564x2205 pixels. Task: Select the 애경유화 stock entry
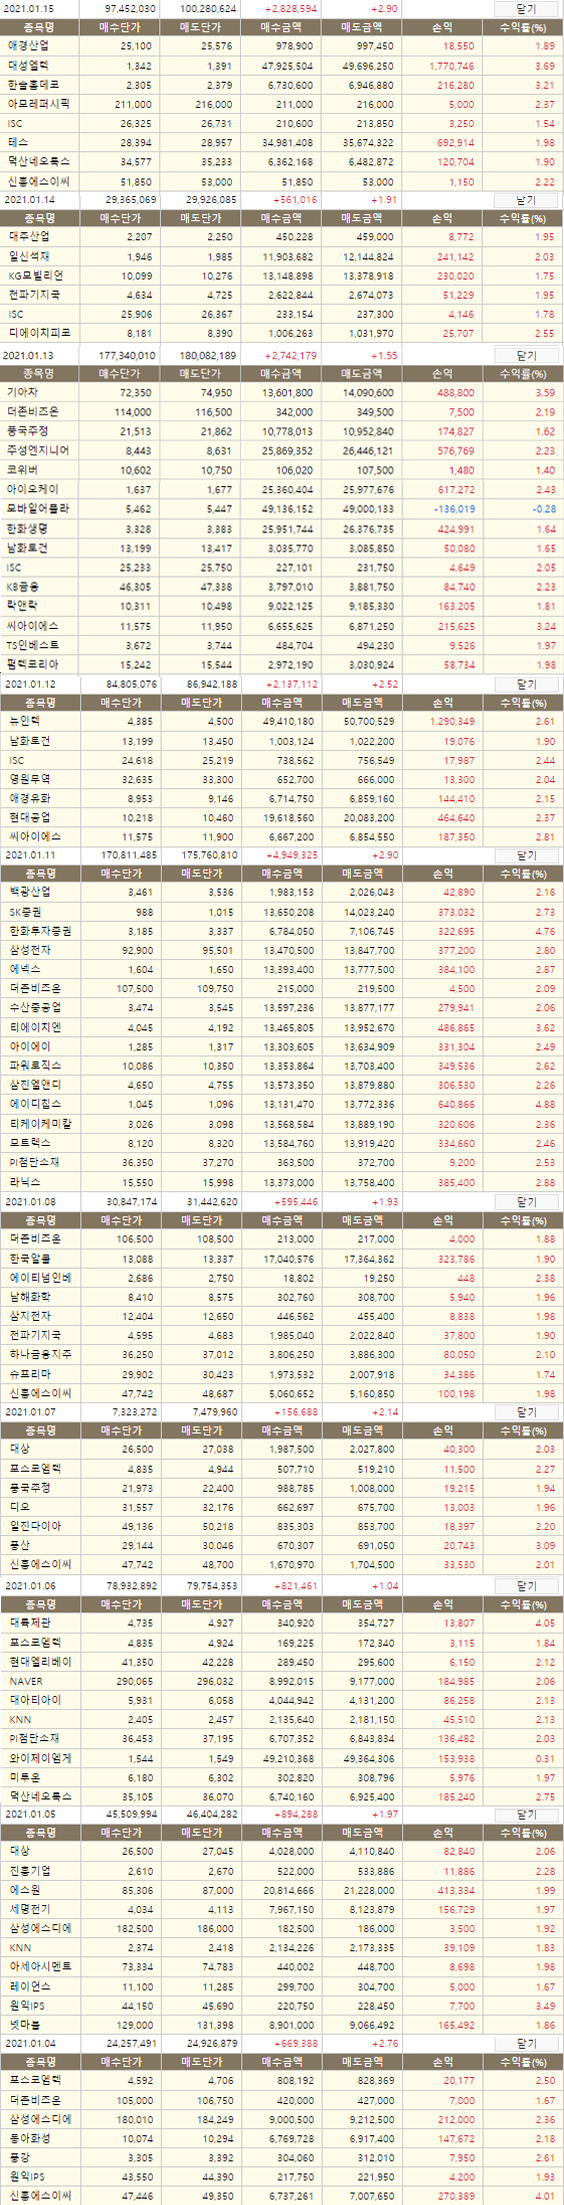(27, 799)
